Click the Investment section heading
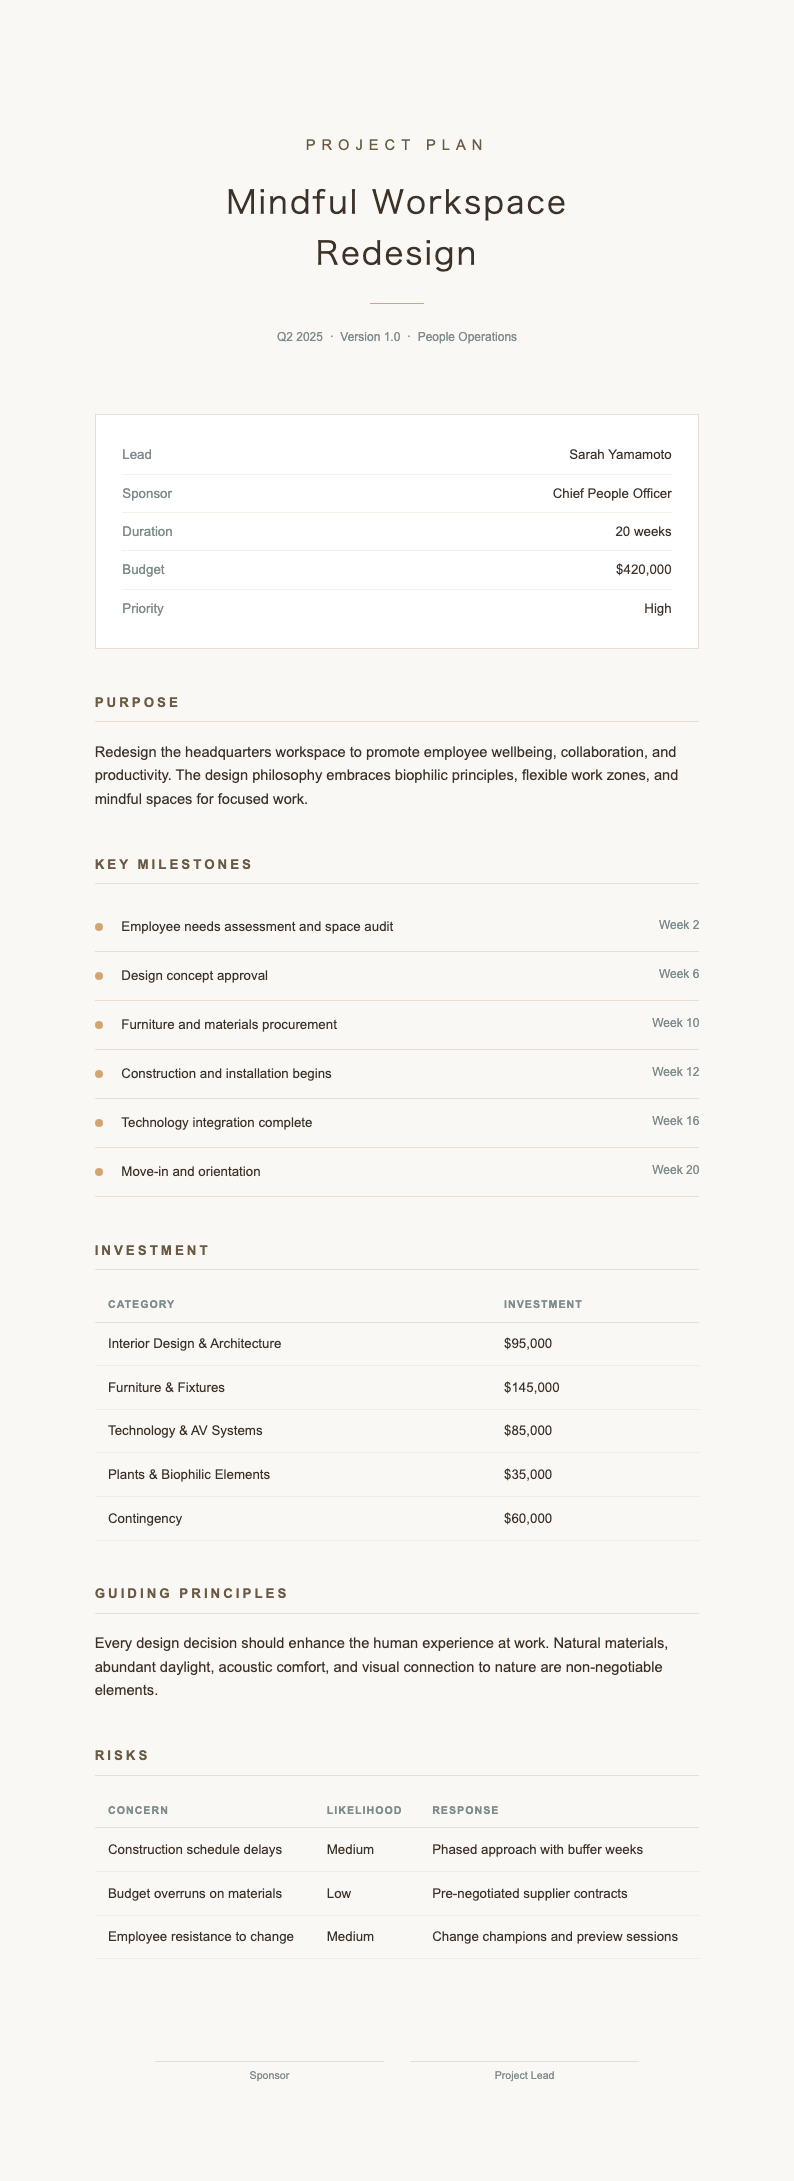The image size is (794, 2181). 152,1250
